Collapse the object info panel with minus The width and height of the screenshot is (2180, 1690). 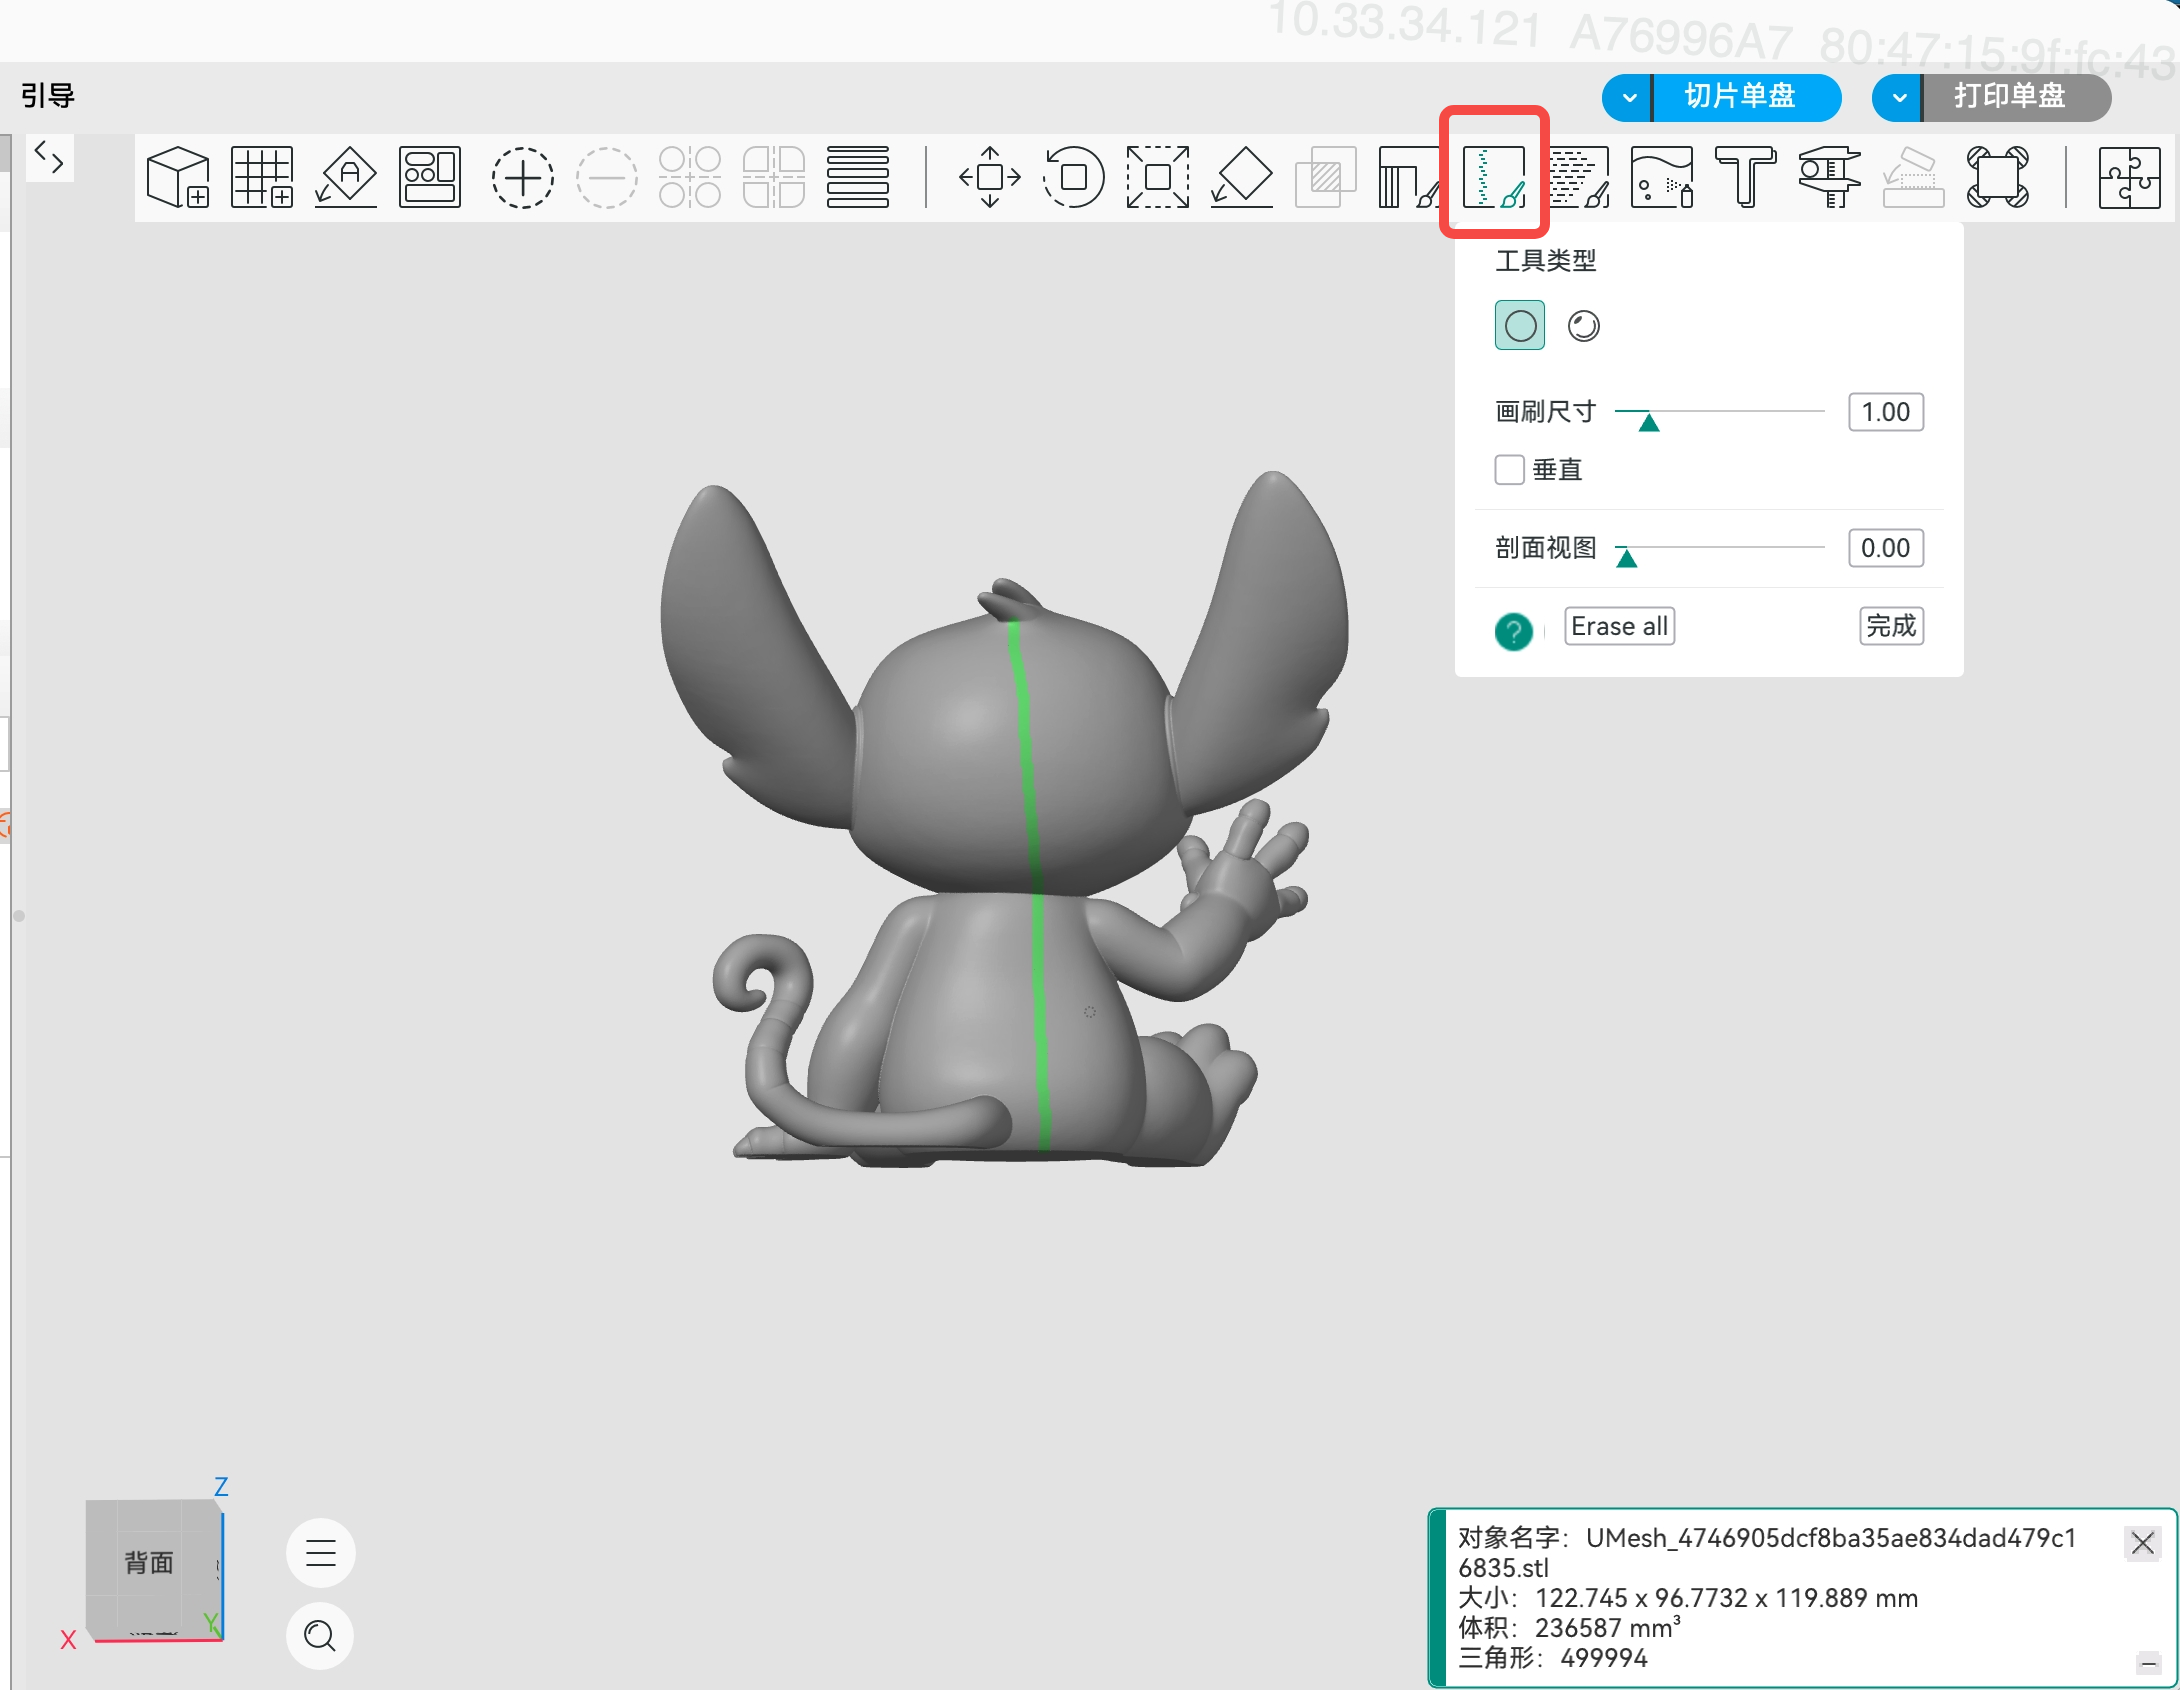(x=2149, y=1664)
